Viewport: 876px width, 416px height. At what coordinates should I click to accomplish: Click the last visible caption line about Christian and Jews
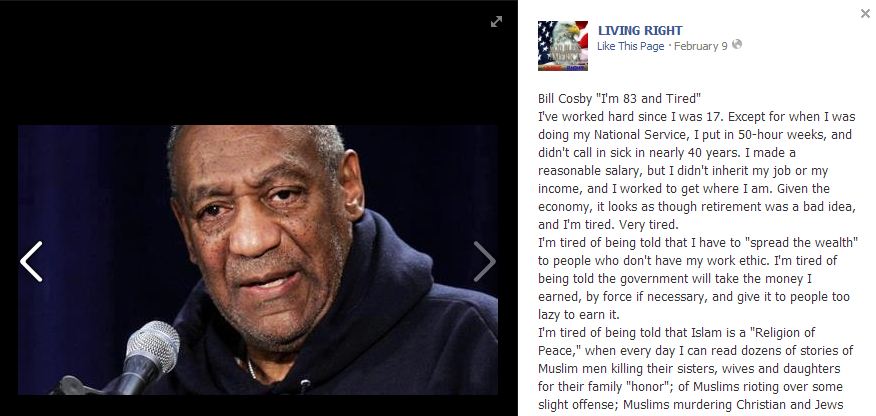(691, 404)
